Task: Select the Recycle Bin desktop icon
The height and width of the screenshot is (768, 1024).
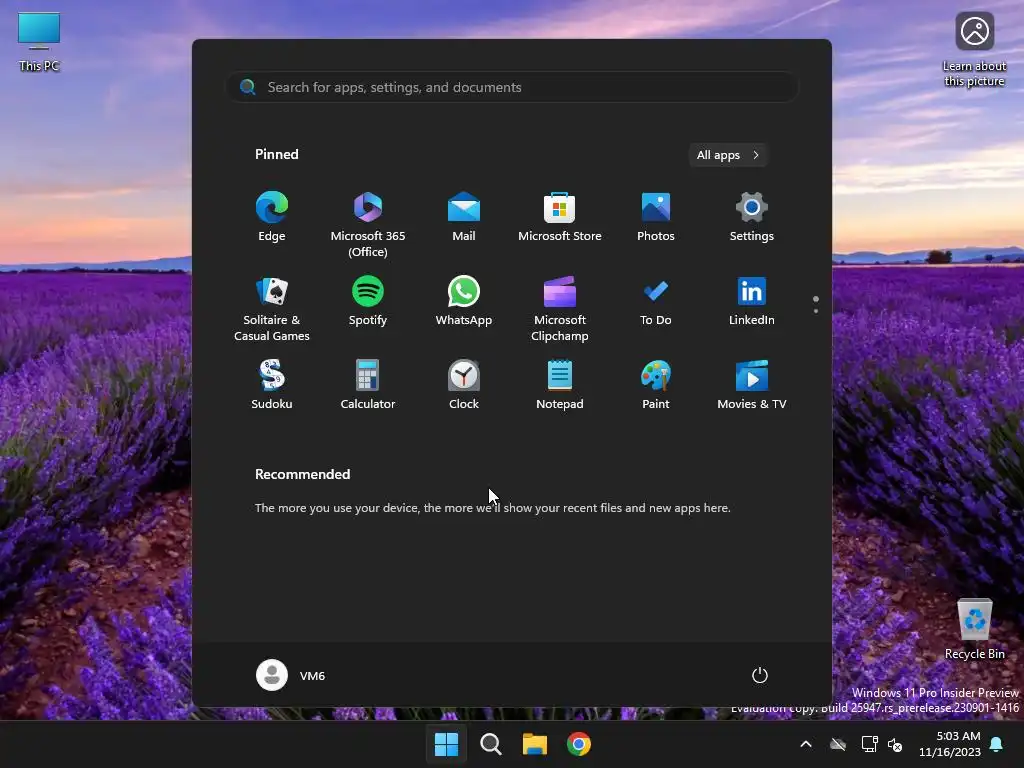Action: tap(974, 629)
